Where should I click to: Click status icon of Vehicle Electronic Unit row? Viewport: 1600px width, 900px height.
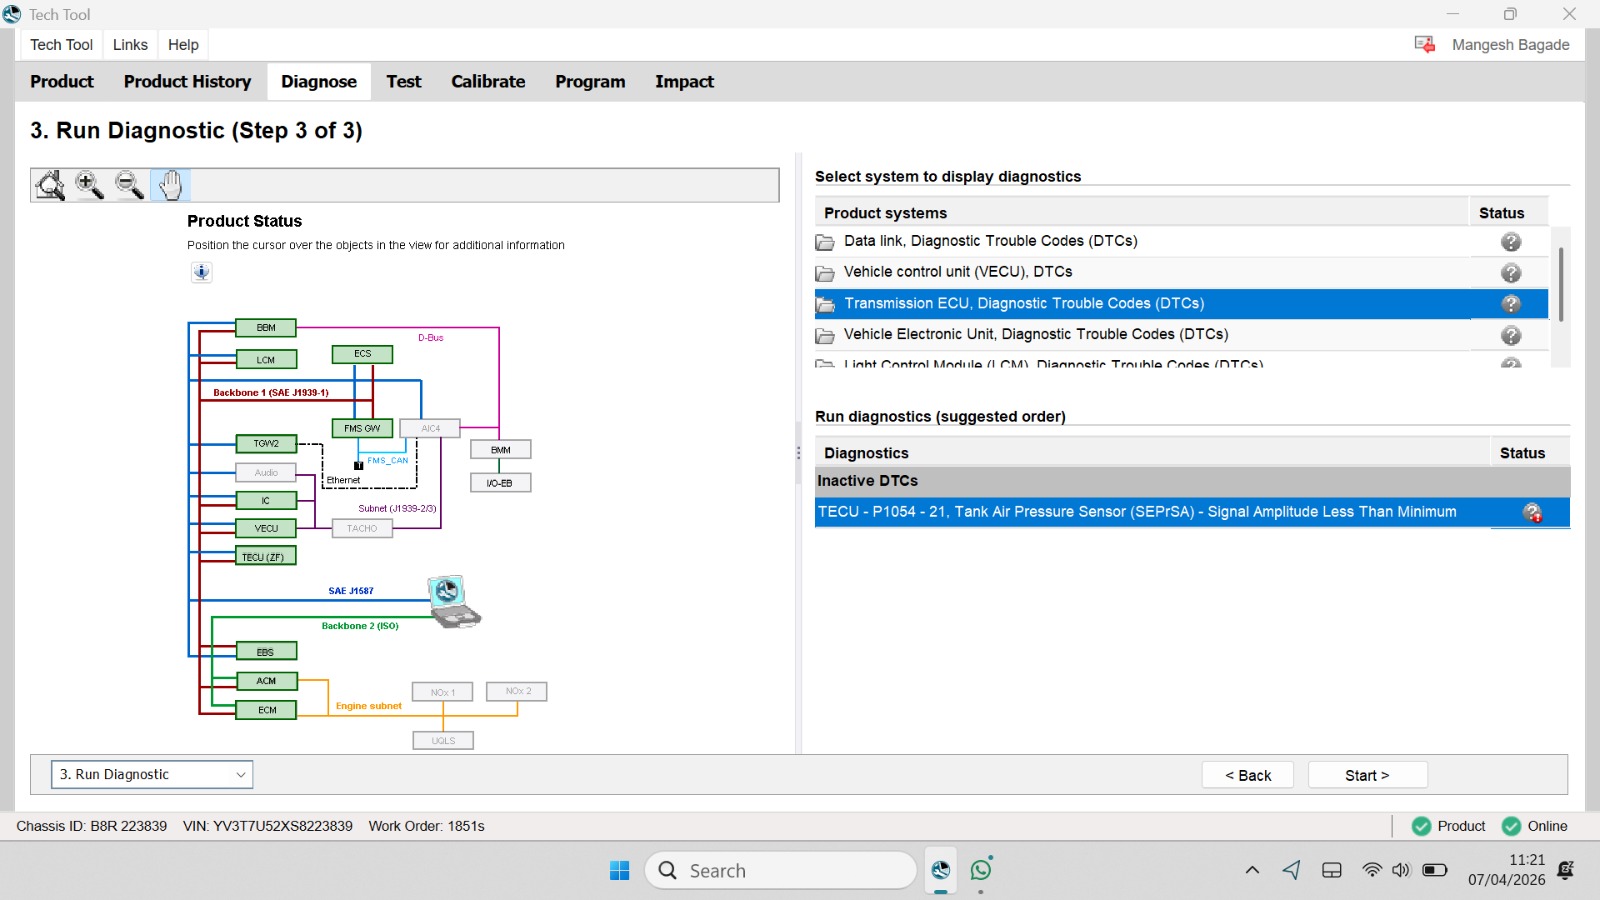pyautogui.click(x=1511, y=335)
